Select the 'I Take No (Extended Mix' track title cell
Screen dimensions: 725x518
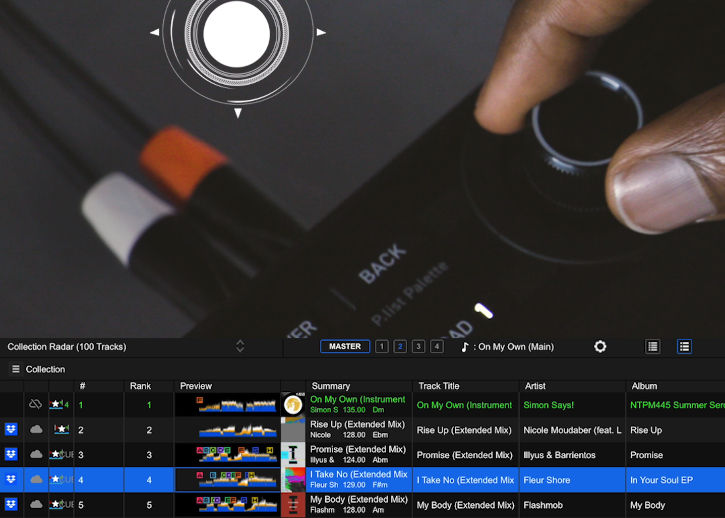click(x=465, y=480)
